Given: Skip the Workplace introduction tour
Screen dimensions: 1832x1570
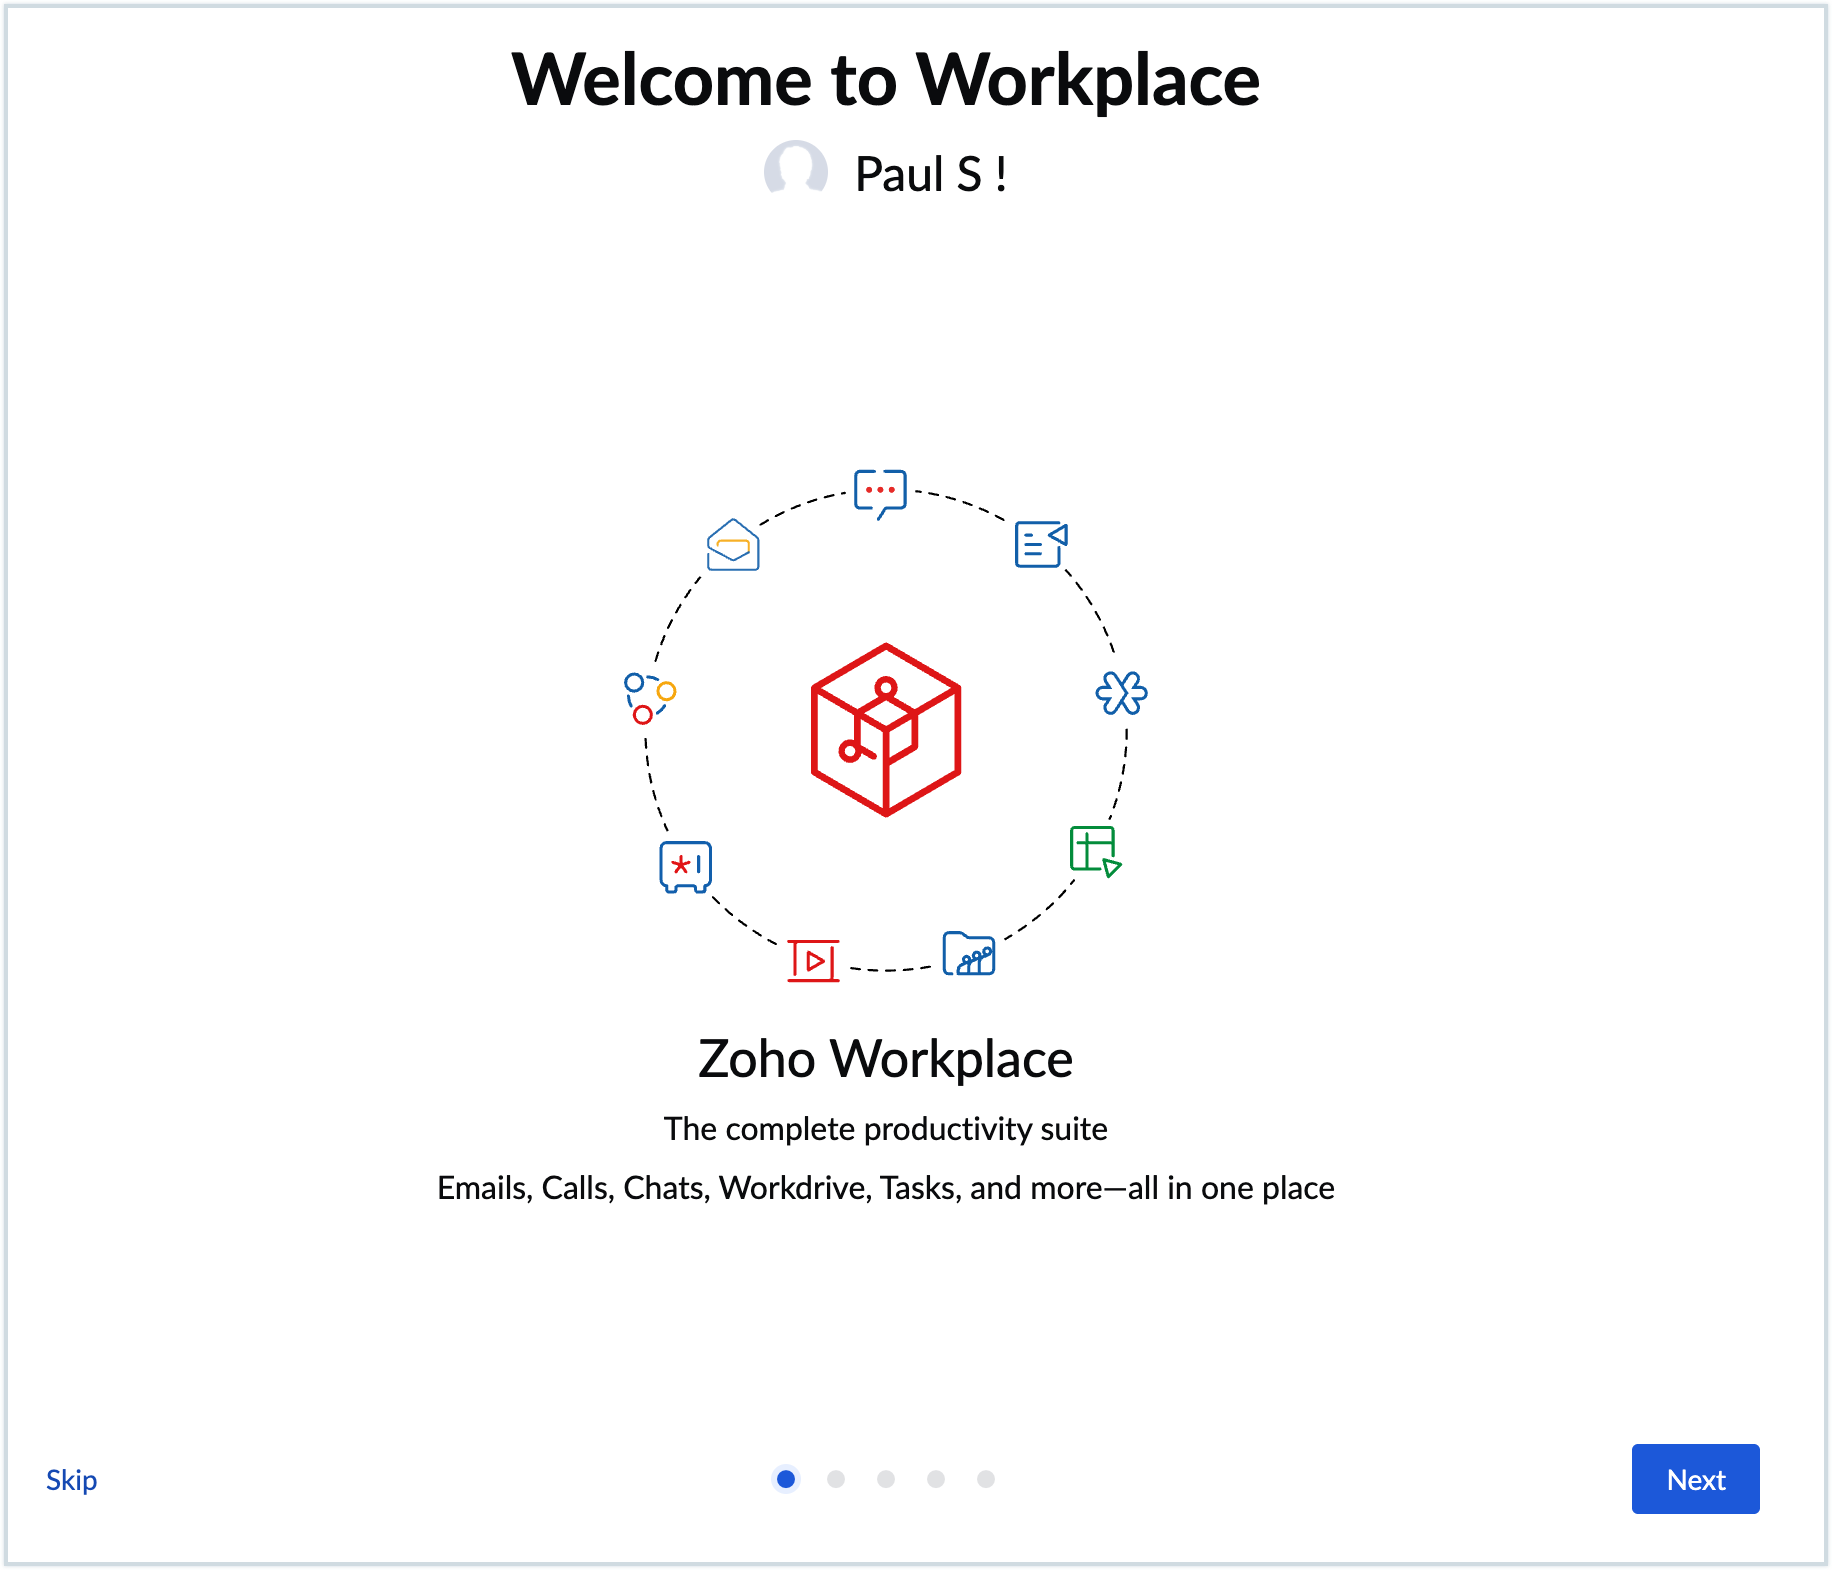Looking at the screenshot, I should point(70,1479).
